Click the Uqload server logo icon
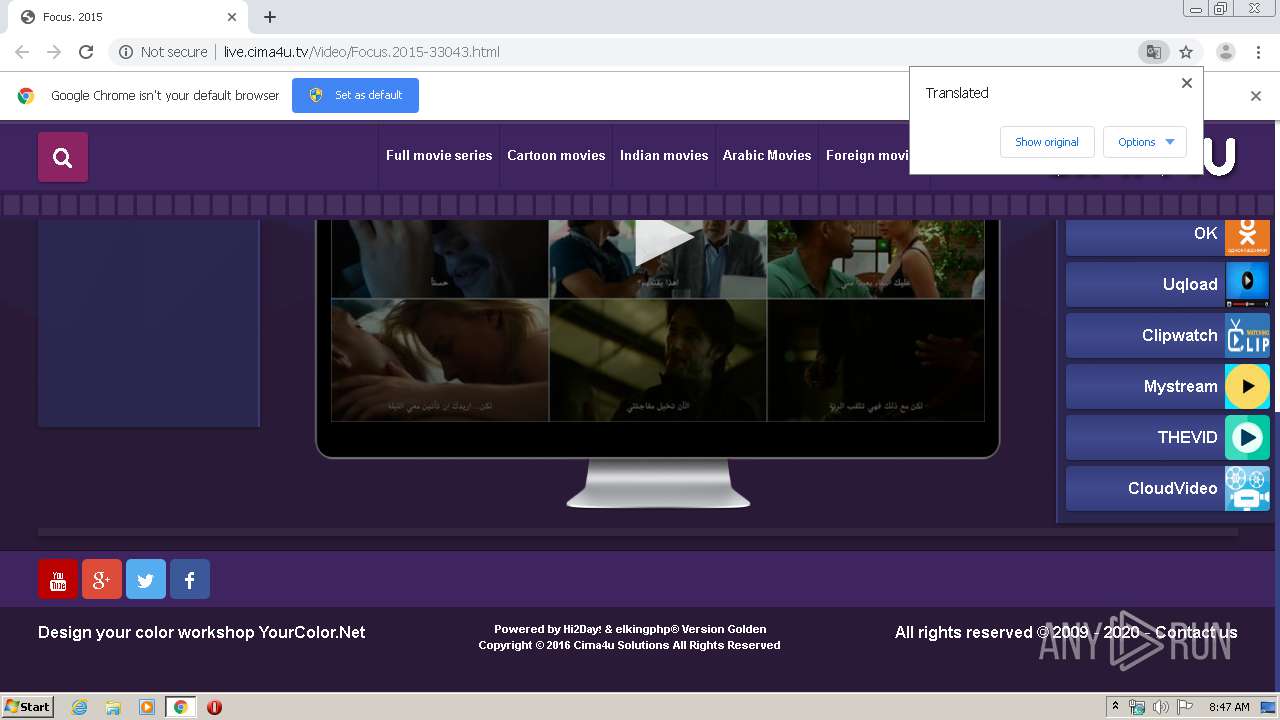The image size is (1280, 720). click(x=1247, y=284)
